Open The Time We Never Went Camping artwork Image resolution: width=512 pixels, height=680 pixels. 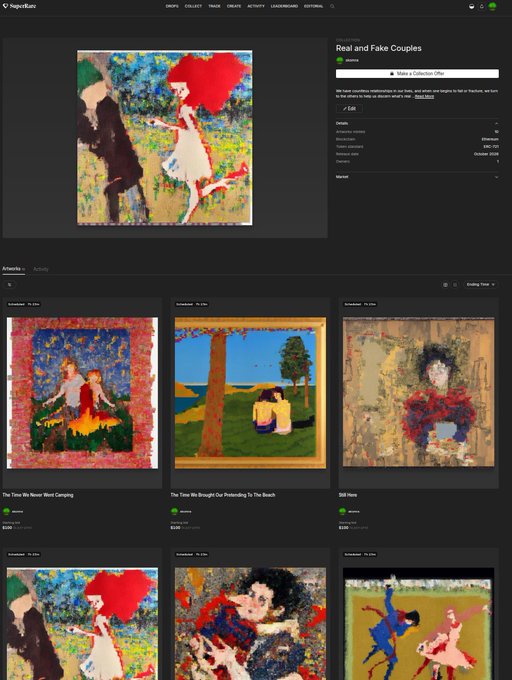(82, 393)
